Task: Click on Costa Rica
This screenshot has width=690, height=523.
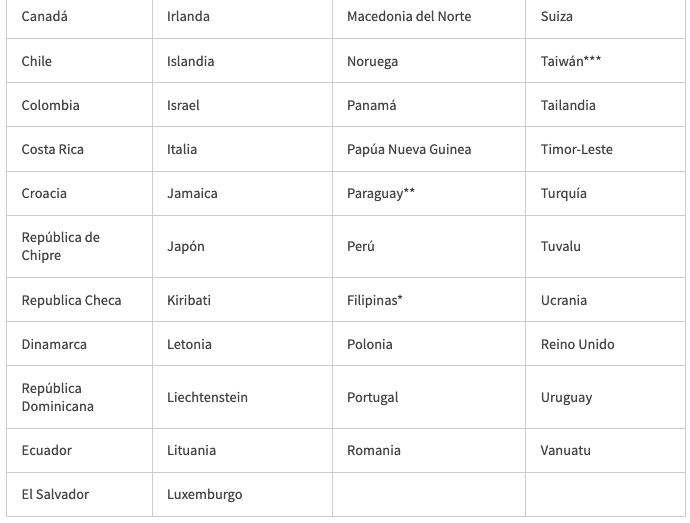Action: (x=53, y=149)
